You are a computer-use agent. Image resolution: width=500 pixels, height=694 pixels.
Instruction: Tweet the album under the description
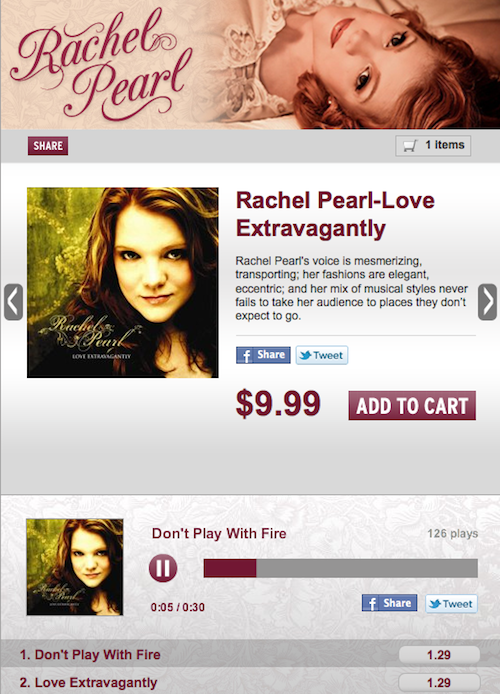(322, 355)
